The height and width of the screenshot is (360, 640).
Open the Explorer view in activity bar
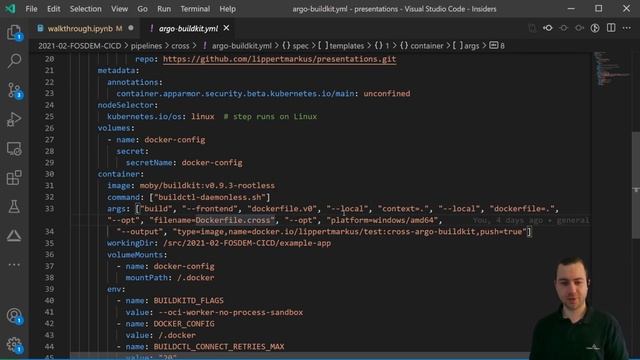pos(14,32)
